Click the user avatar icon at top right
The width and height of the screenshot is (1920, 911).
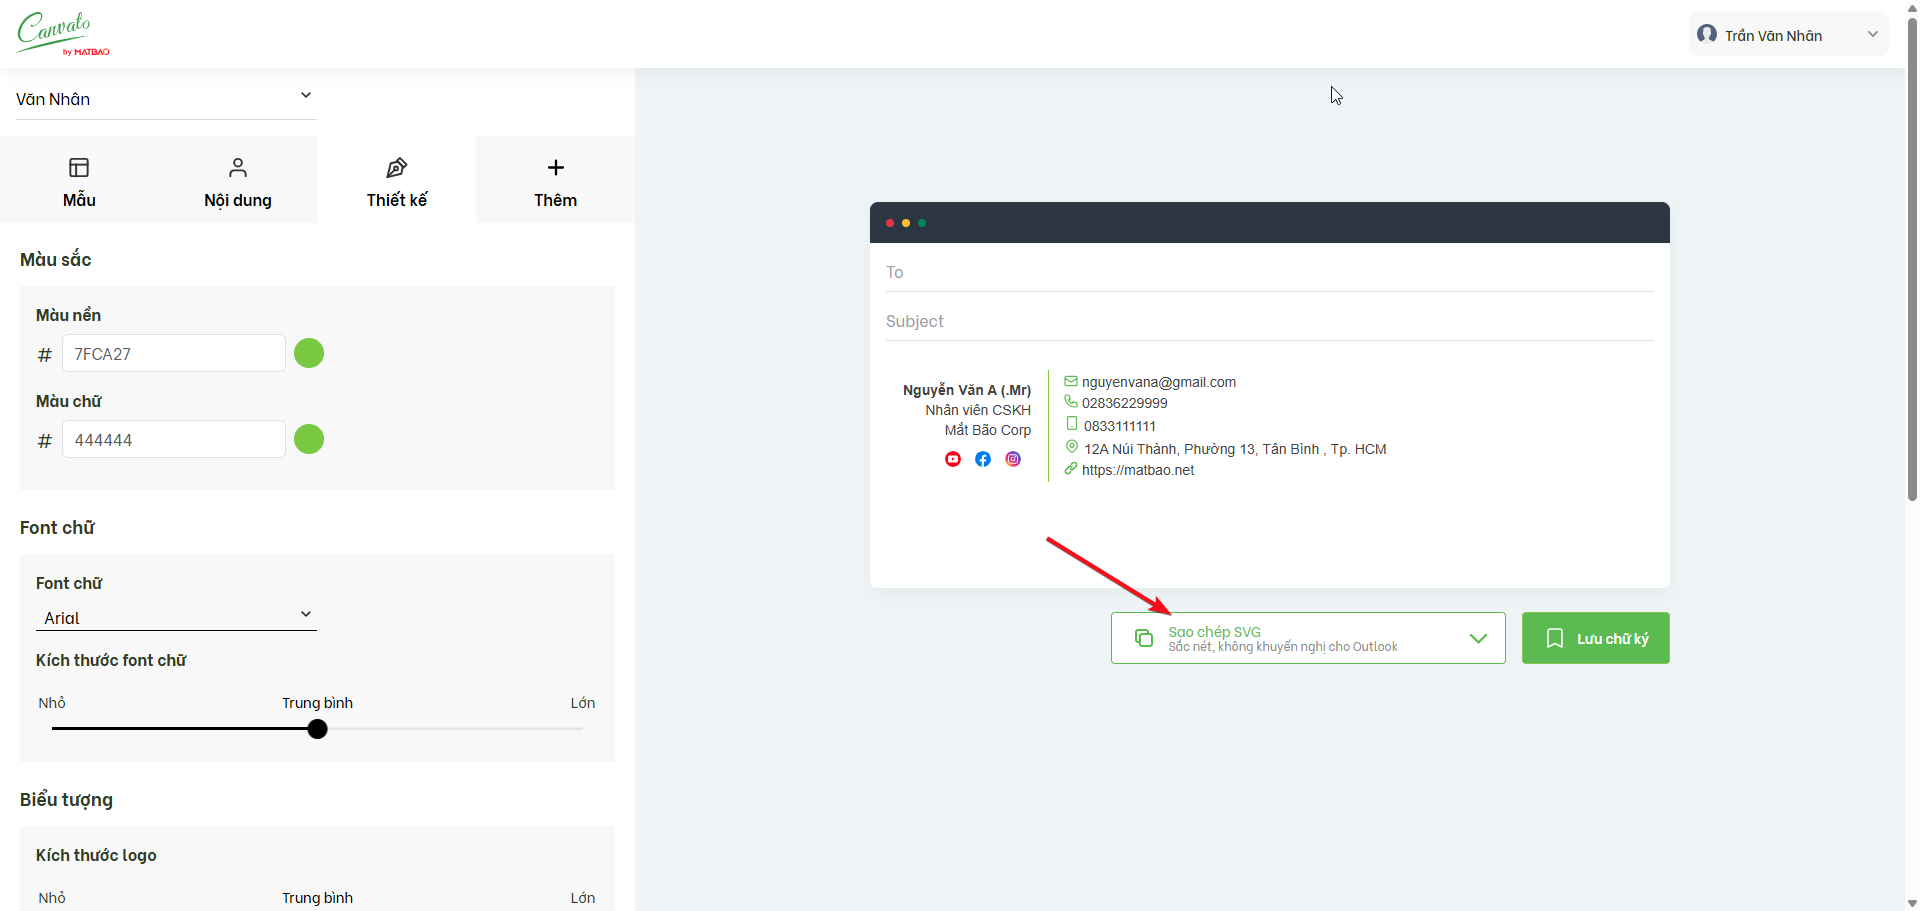(x=1707, y=35)
